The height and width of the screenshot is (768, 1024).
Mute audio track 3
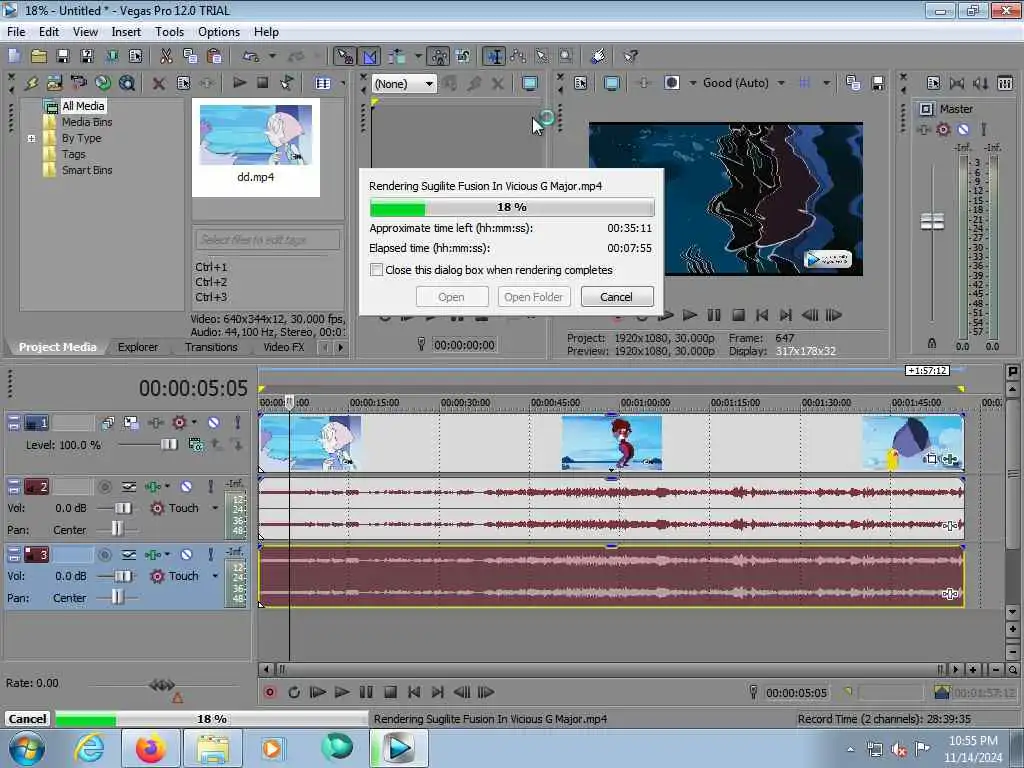(x=186, y=554)
